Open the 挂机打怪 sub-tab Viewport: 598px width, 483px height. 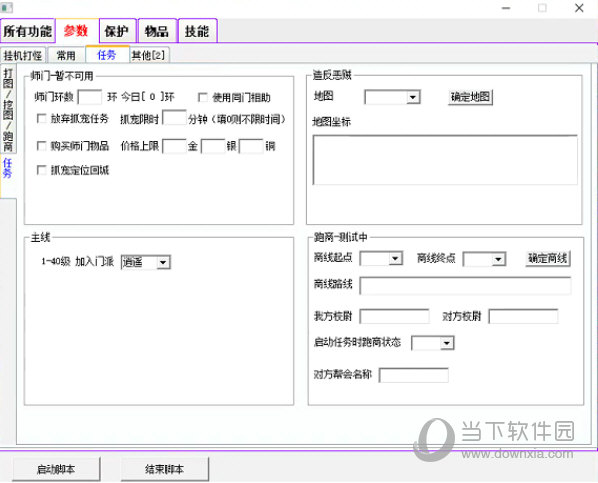pos(23,56)
